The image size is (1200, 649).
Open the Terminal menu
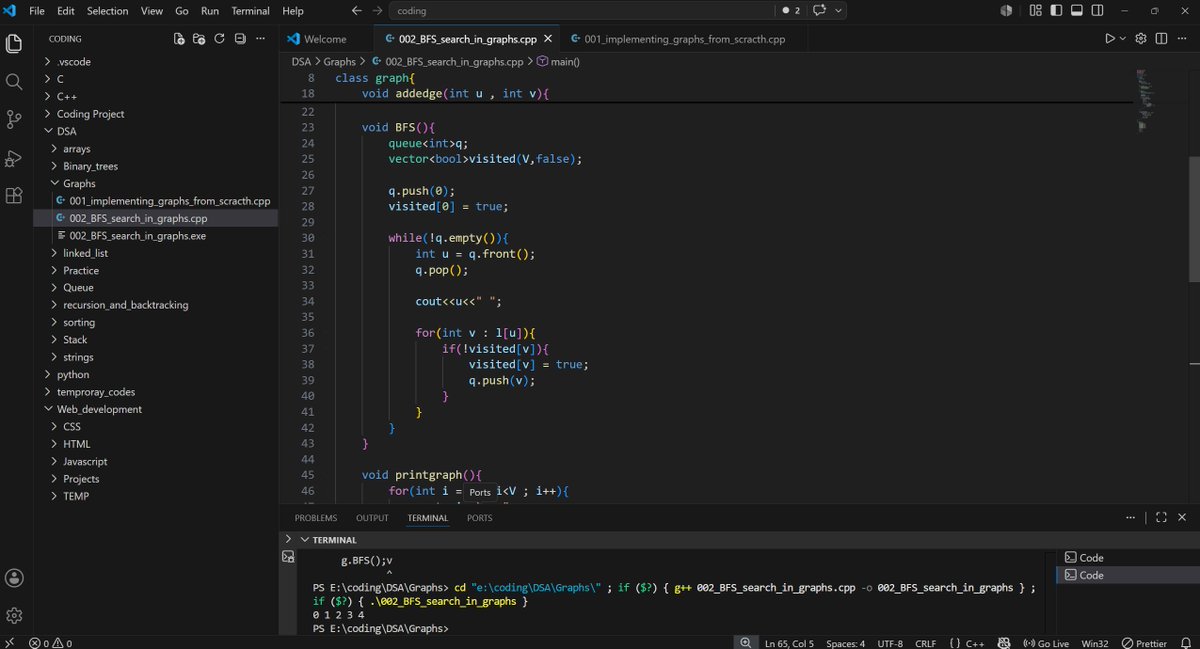pos(250,11)
